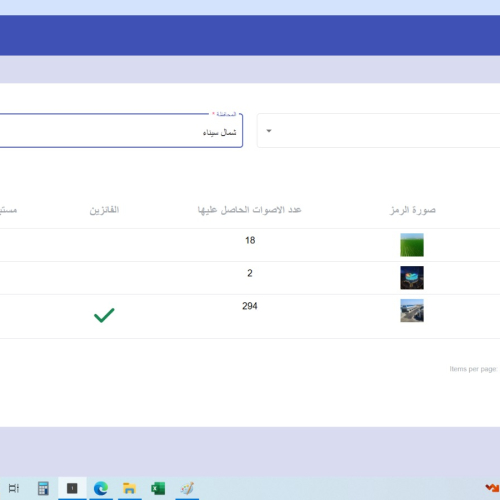Open File Explorer from the taskbar
This screenshot has width=500, height=500.
tap(129, 488)
